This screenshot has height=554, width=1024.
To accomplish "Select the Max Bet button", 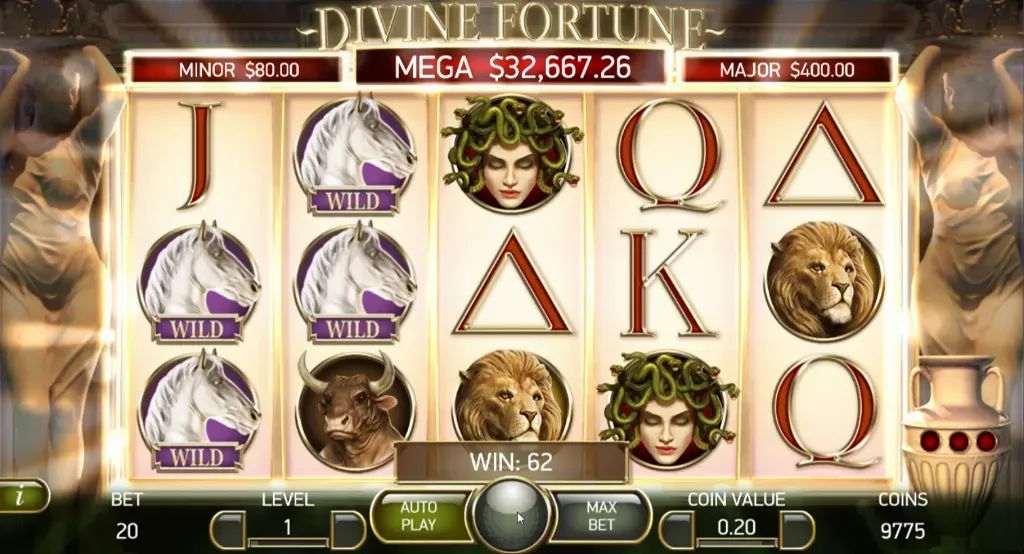I will pyautogui.click(x=600, y=515).
